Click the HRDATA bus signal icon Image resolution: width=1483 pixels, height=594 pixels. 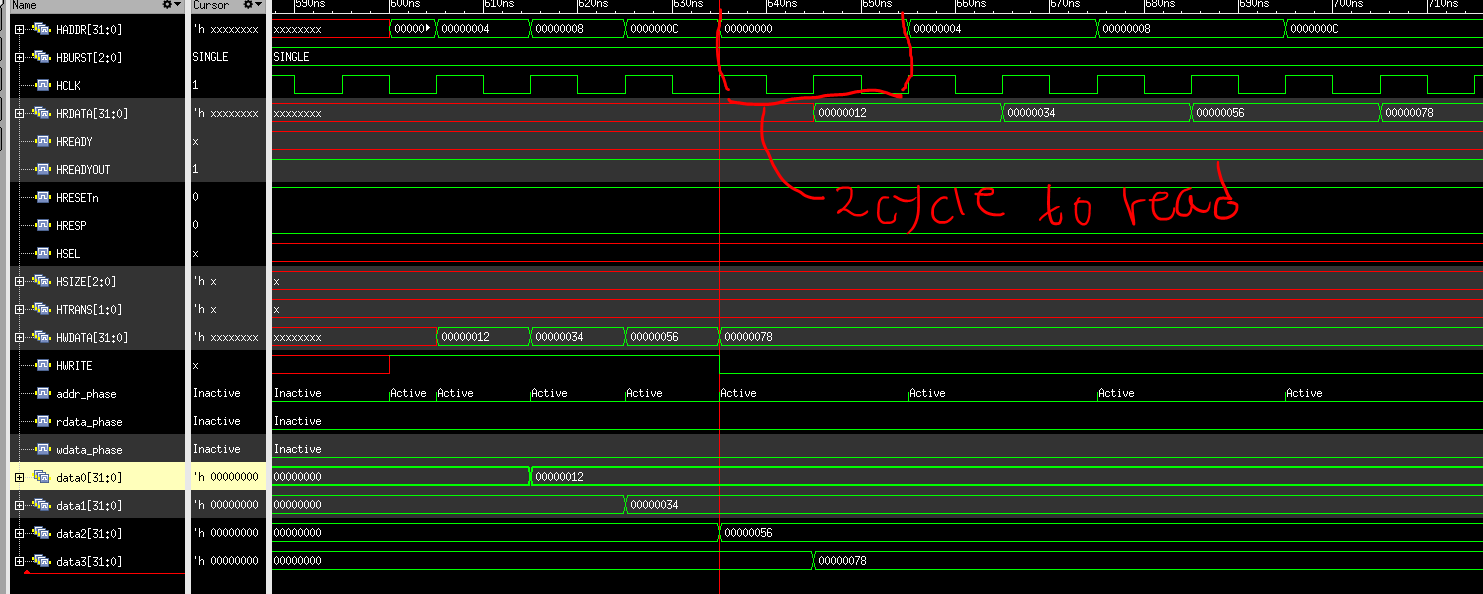coord(41,113)
